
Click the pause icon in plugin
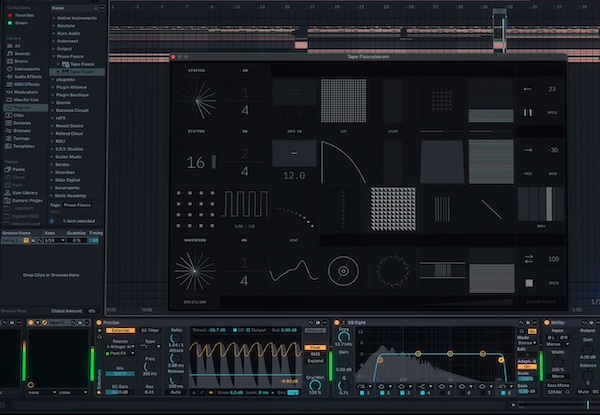click(x=528, y=113)
